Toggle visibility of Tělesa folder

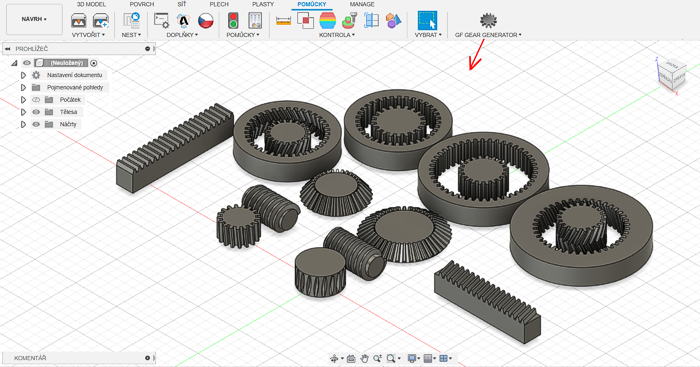pos(36,112)
